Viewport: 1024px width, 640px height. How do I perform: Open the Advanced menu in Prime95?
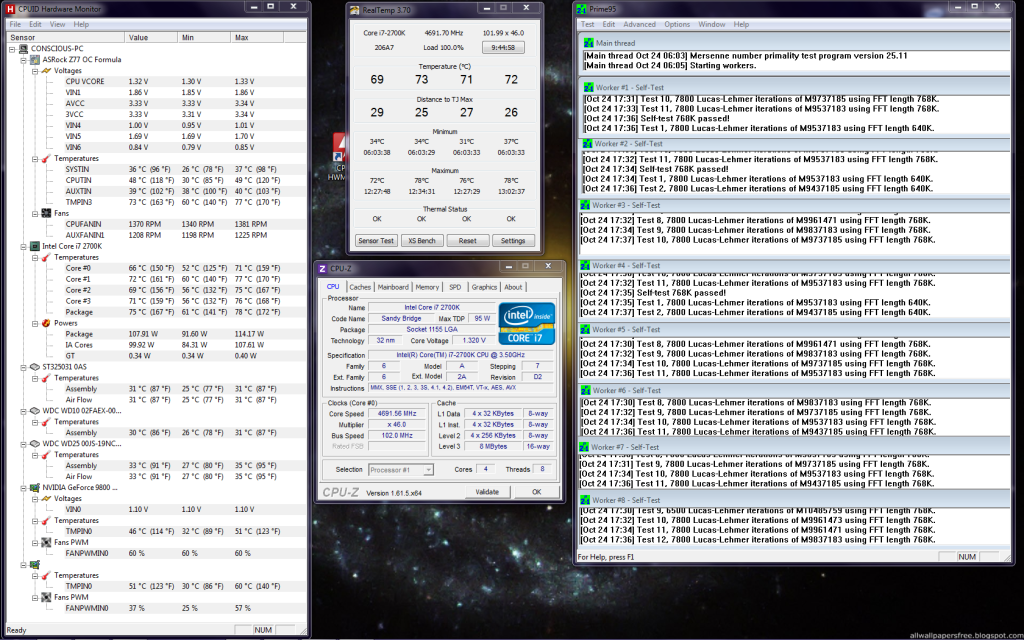(x=639, y=24)
